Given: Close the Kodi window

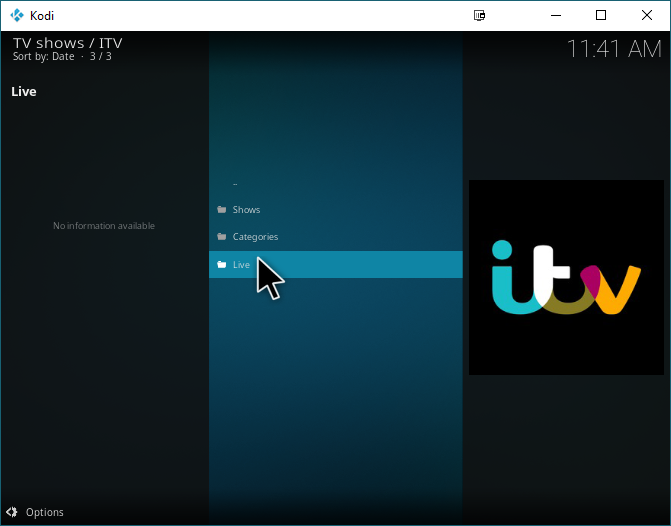Looking at the screenshot, I should pos(647,15).
